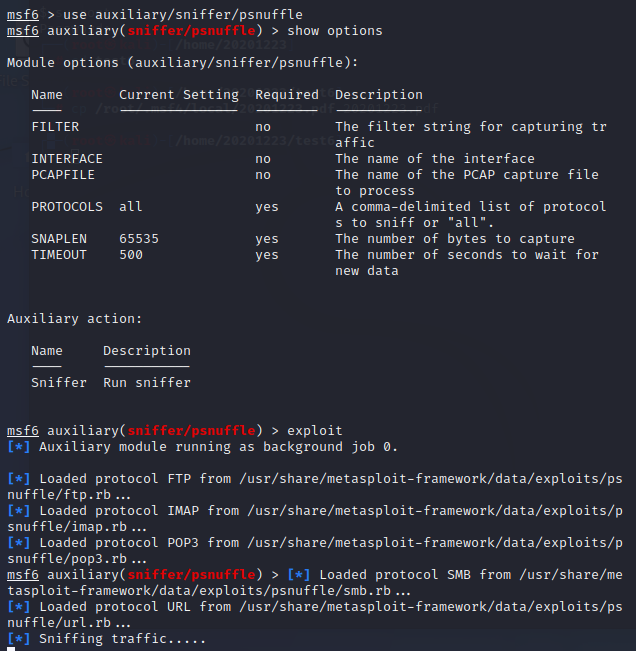Click the 'Current Setting' column header
Screen dimensions: 636x651
coord(179,95)
